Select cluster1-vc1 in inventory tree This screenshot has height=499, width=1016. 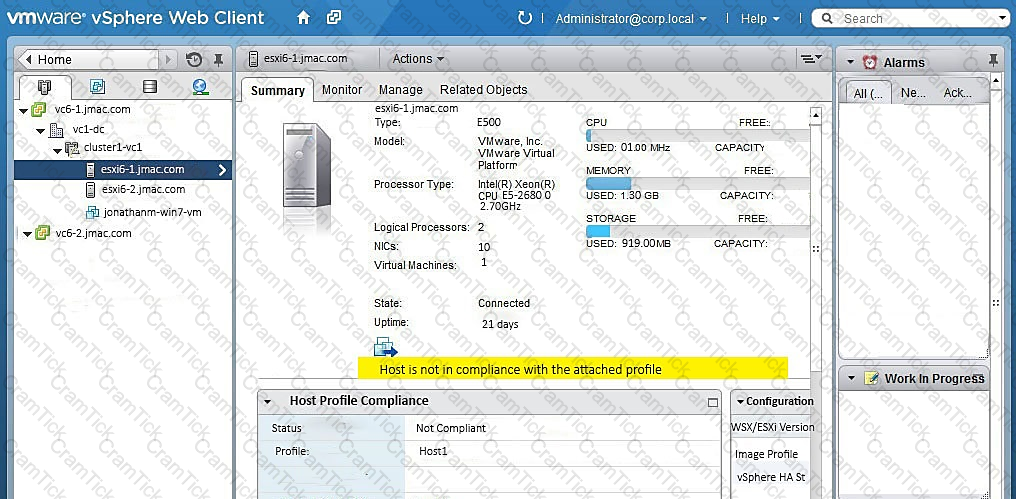(x=113, y=148)
